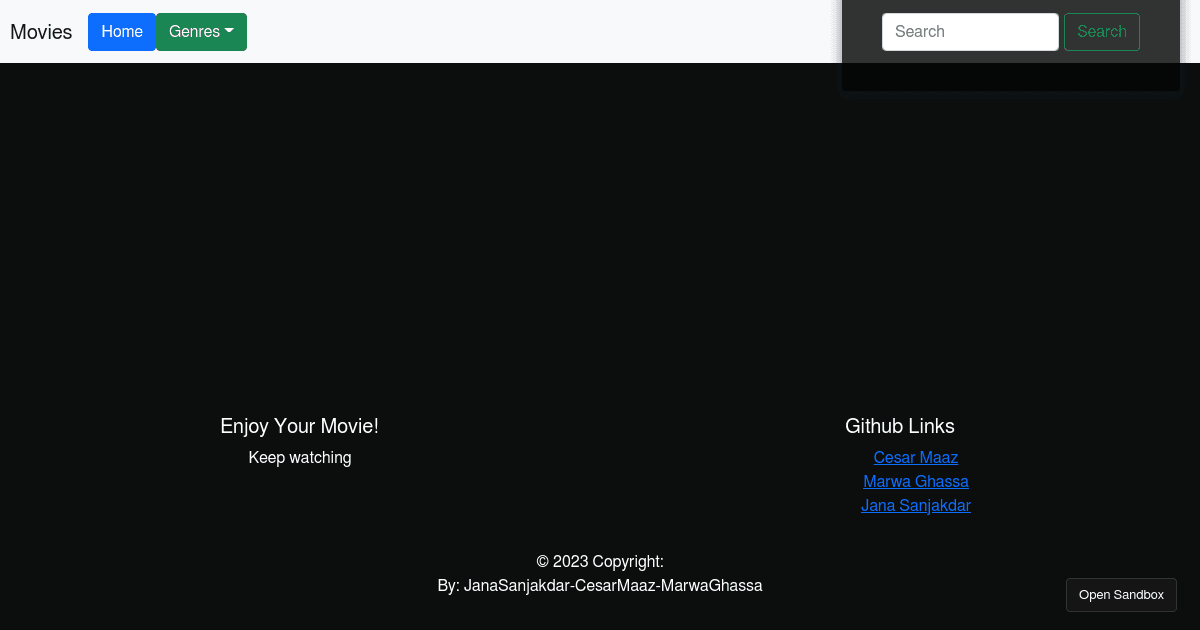Return Home using the blue navbar button
This screenshot has width=1200, height=630.
click(121, 31)
